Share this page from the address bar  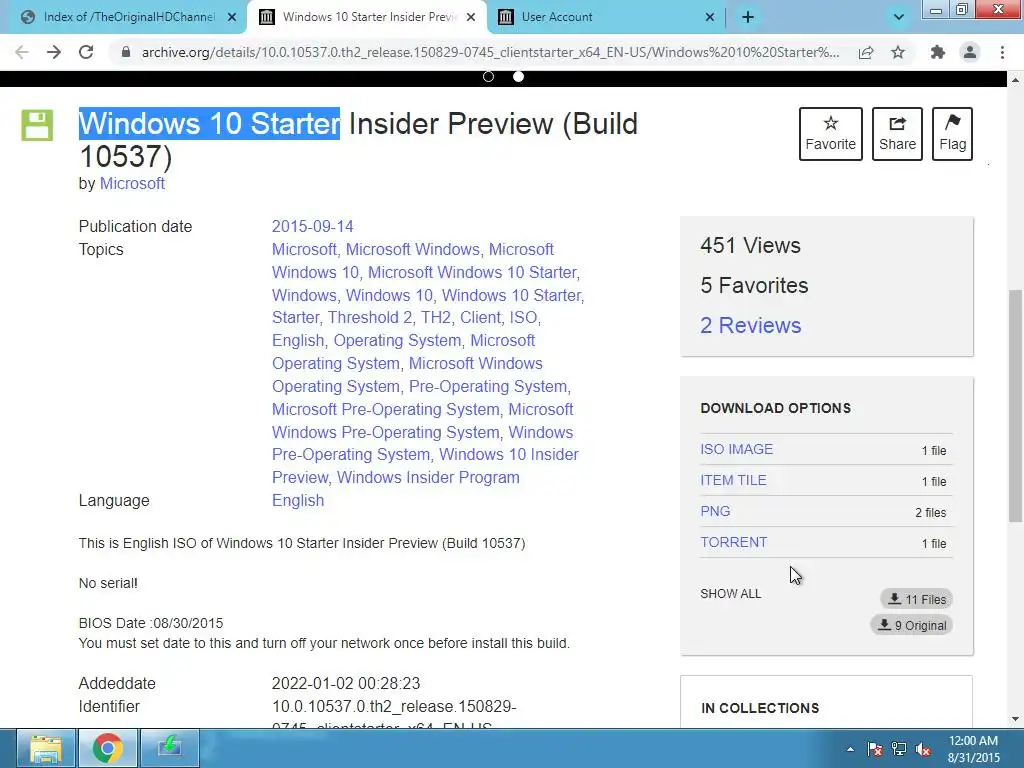(866, 52)
